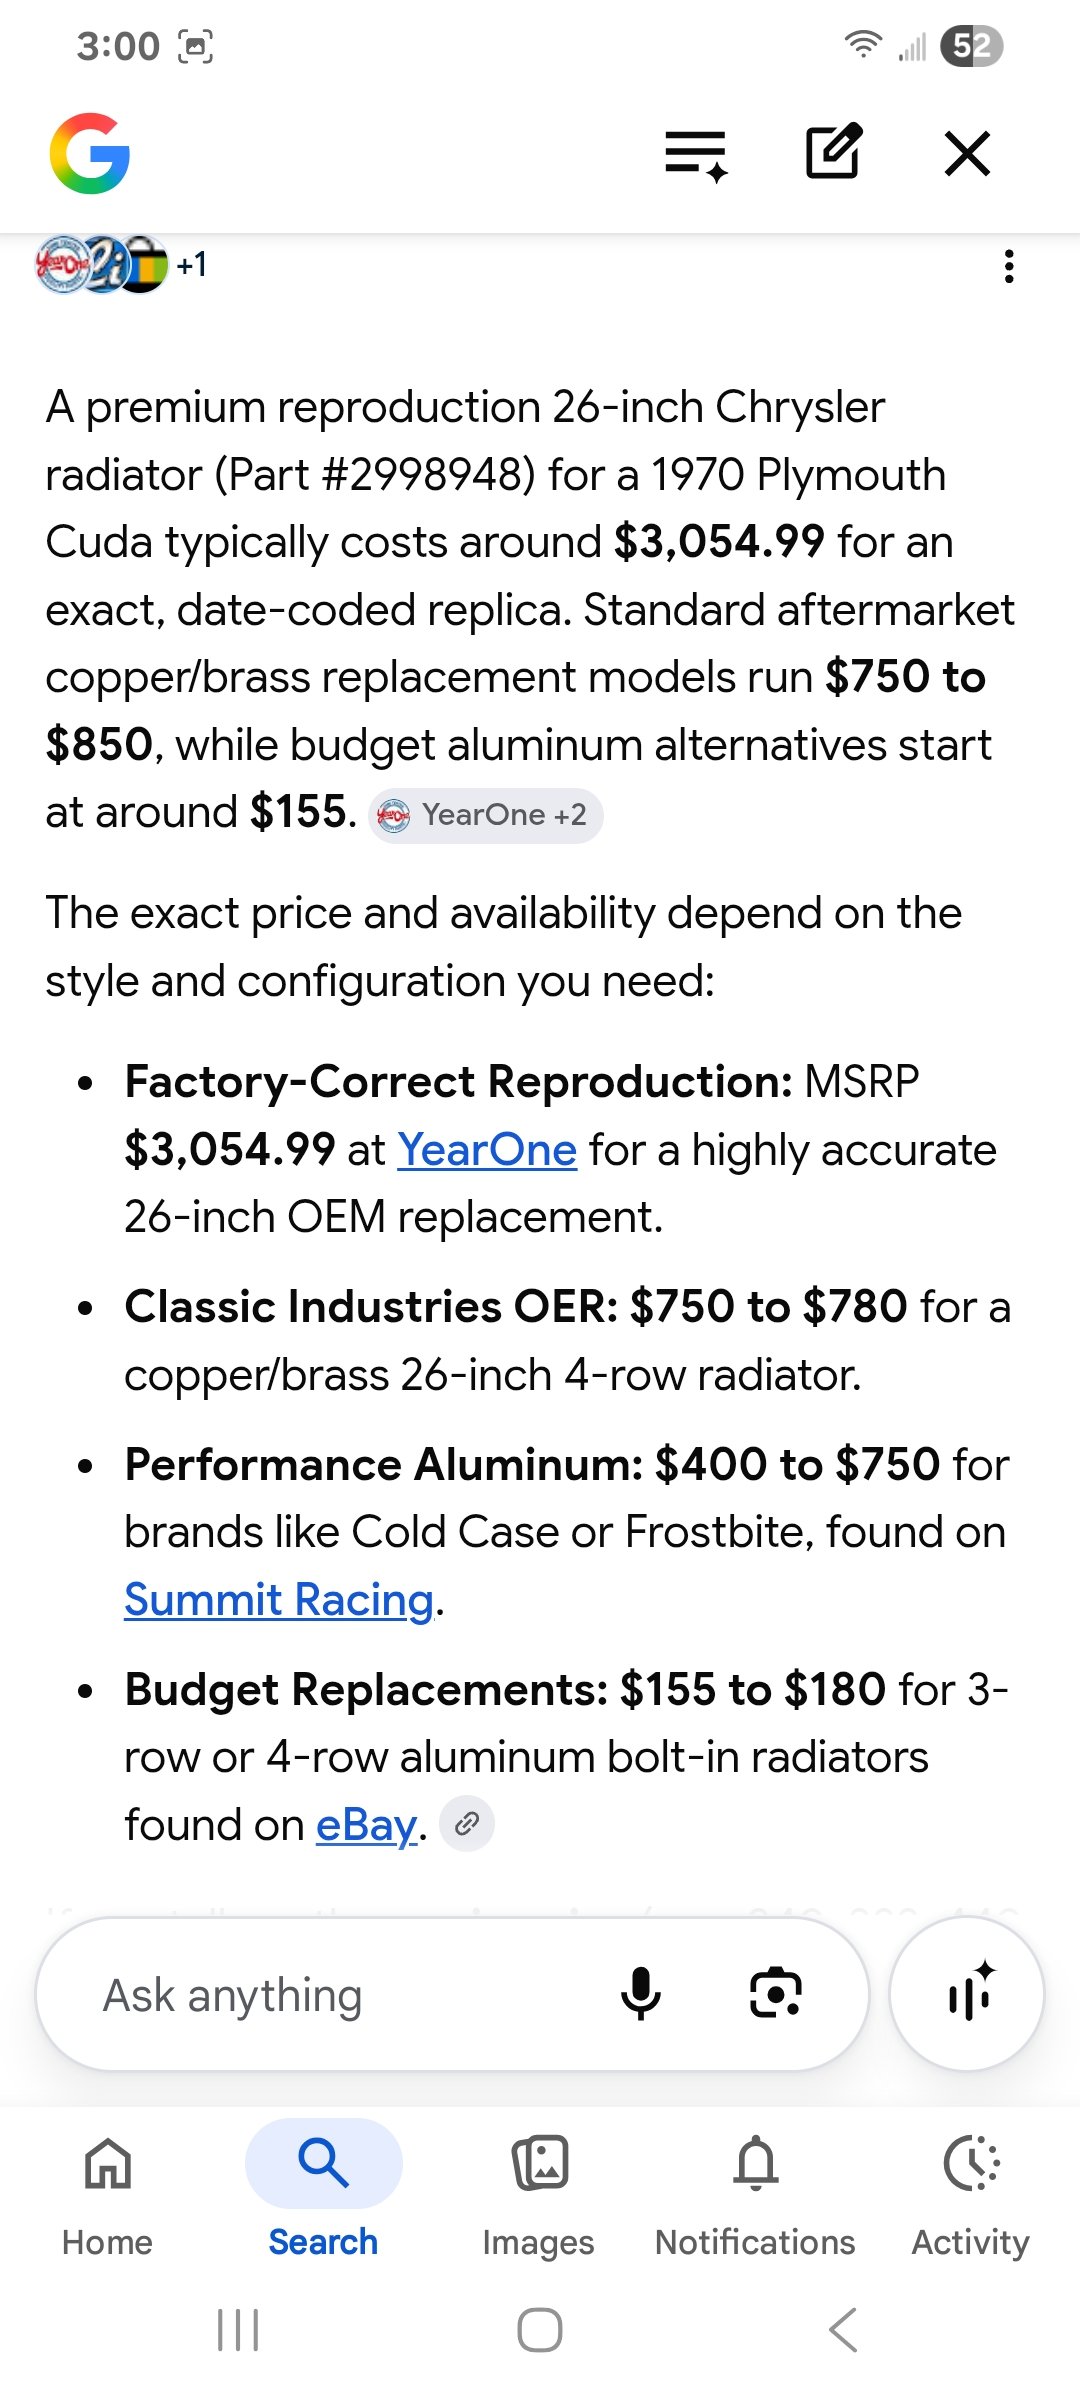Open Google Lens camera search icon

click(x=776, y=1994)
